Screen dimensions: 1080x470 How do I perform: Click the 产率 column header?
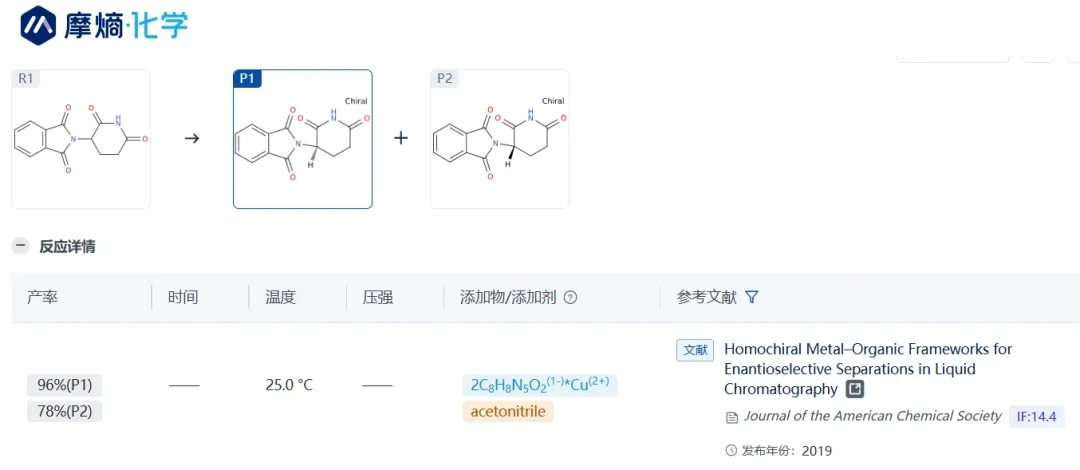click(42, 297)
